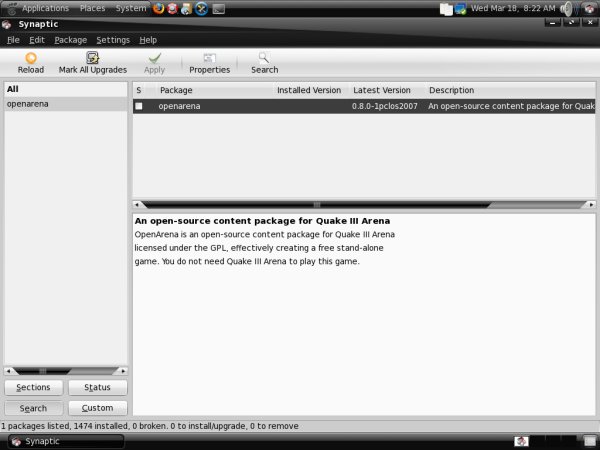Click the Status filter button
600x450 pixels.
click(x=98, y=387)
